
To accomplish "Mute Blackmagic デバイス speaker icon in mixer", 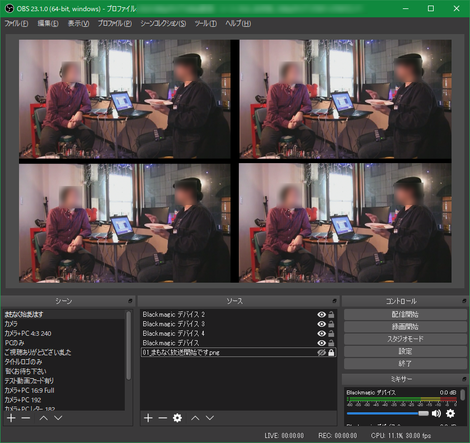I will click(x=436, y=413).
